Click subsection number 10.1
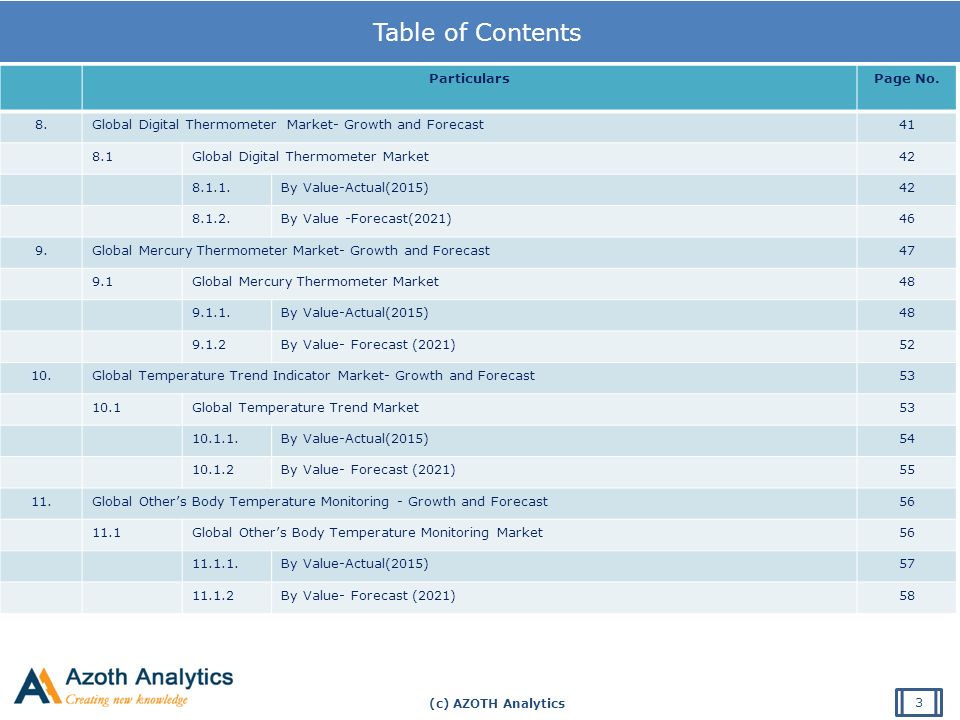 coord(107,408)
